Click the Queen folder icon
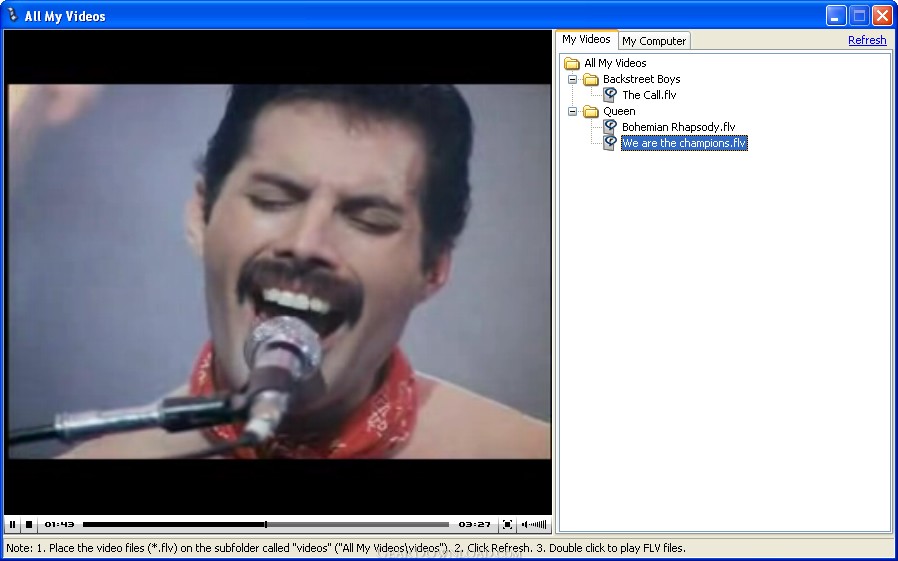This screenshot has width=898, height=561. click(x=590, y=111)
